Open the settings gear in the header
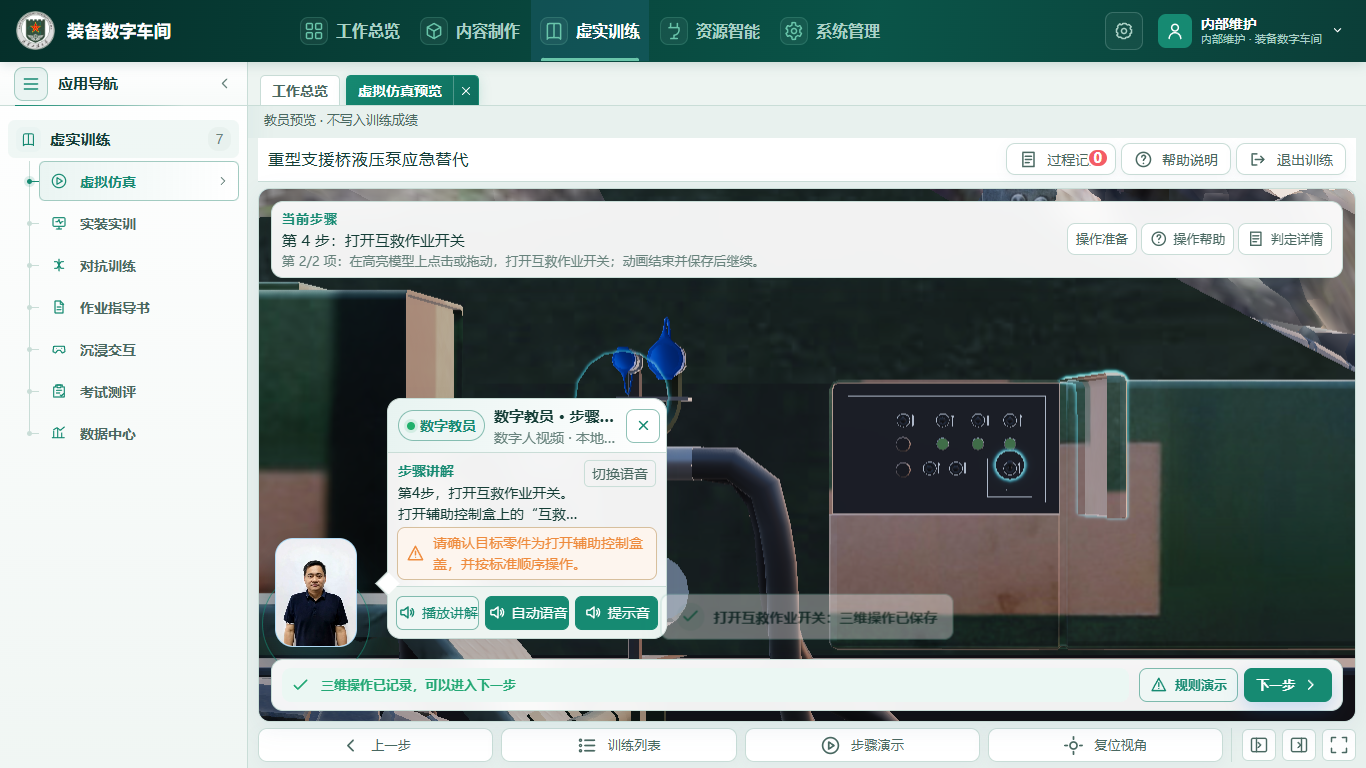Screen dimensions: 1366x768 [1123, 31]
